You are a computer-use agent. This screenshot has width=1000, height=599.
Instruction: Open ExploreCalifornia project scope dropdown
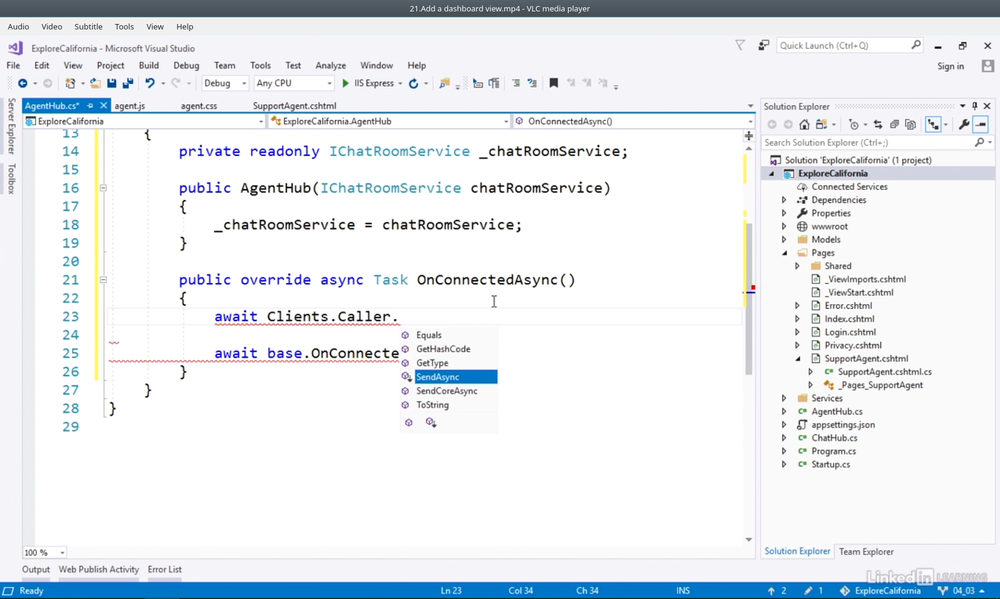[144, 121]
